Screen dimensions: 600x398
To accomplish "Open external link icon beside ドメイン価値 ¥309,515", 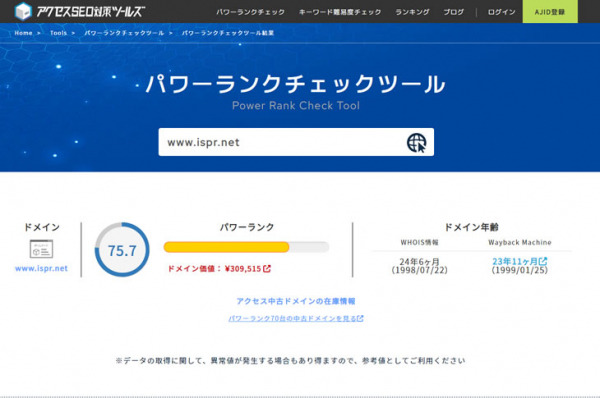I will click(267, 269).
